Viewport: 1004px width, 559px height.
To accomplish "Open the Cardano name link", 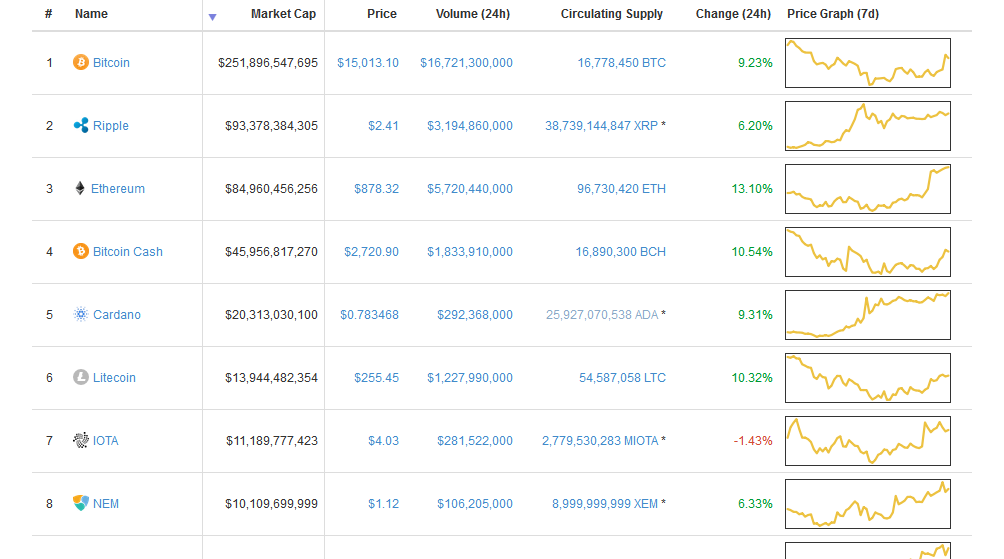I will coord(117,314).
